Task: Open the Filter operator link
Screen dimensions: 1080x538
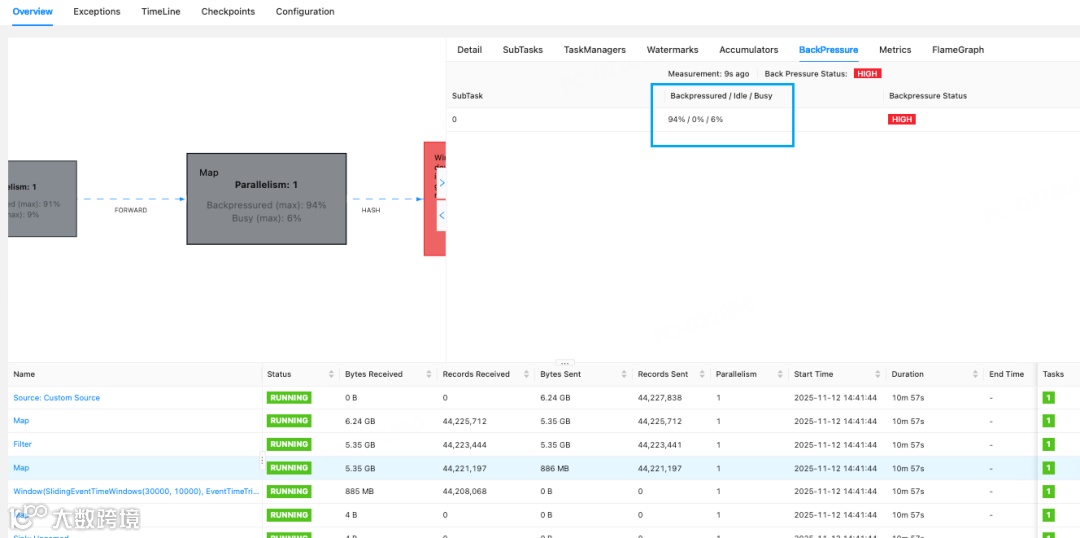Action: [x=23, y=444]
